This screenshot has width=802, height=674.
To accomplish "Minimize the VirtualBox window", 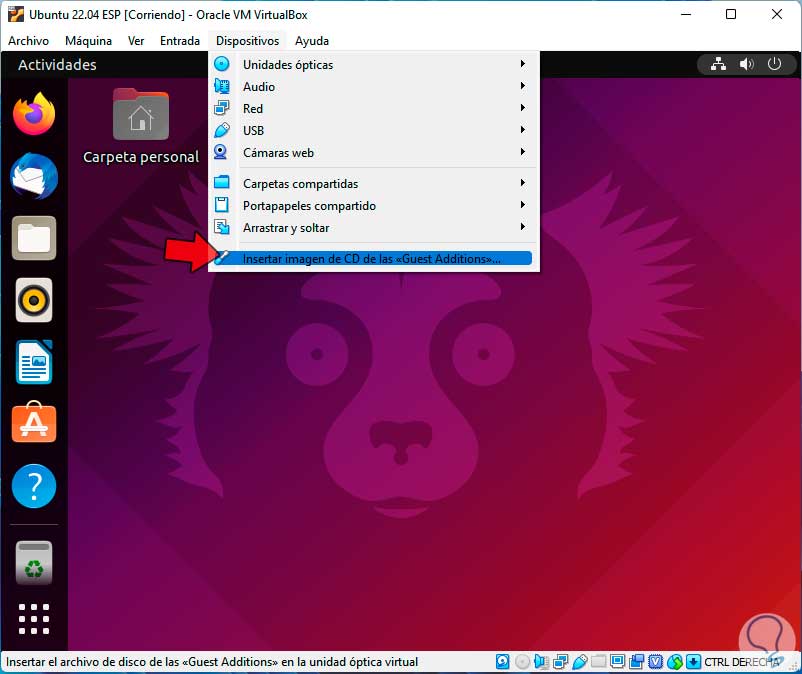I will [x=686, y=14].
